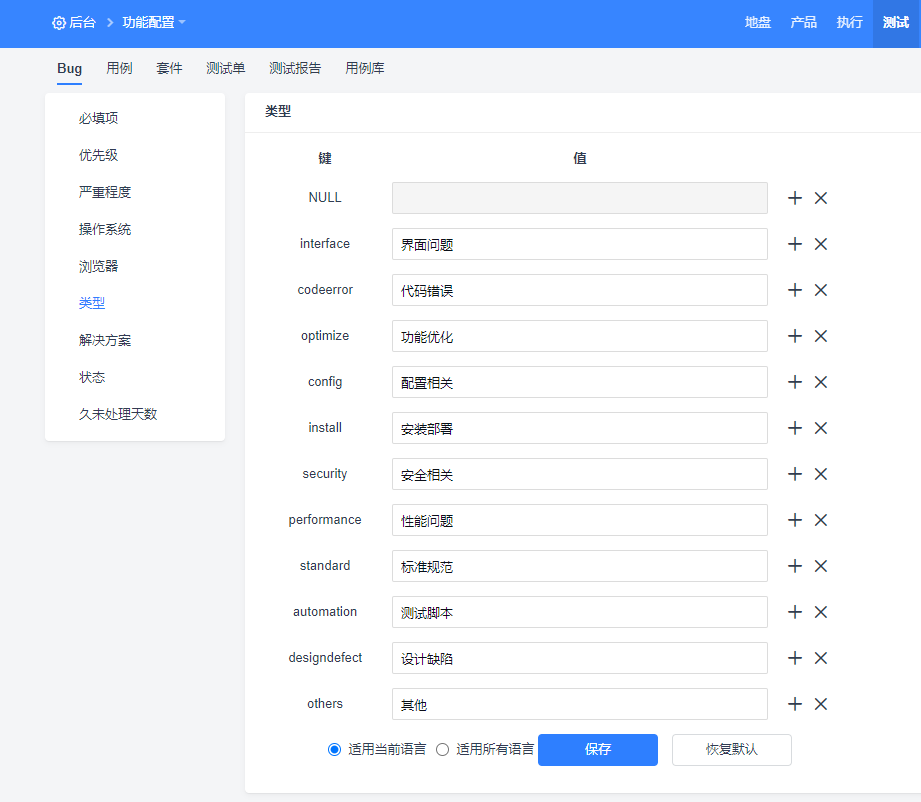Expand the 功能配置 dropdown in header
Image resolution: width=921 pixels, height=802 pixels.
pos(153,22)
